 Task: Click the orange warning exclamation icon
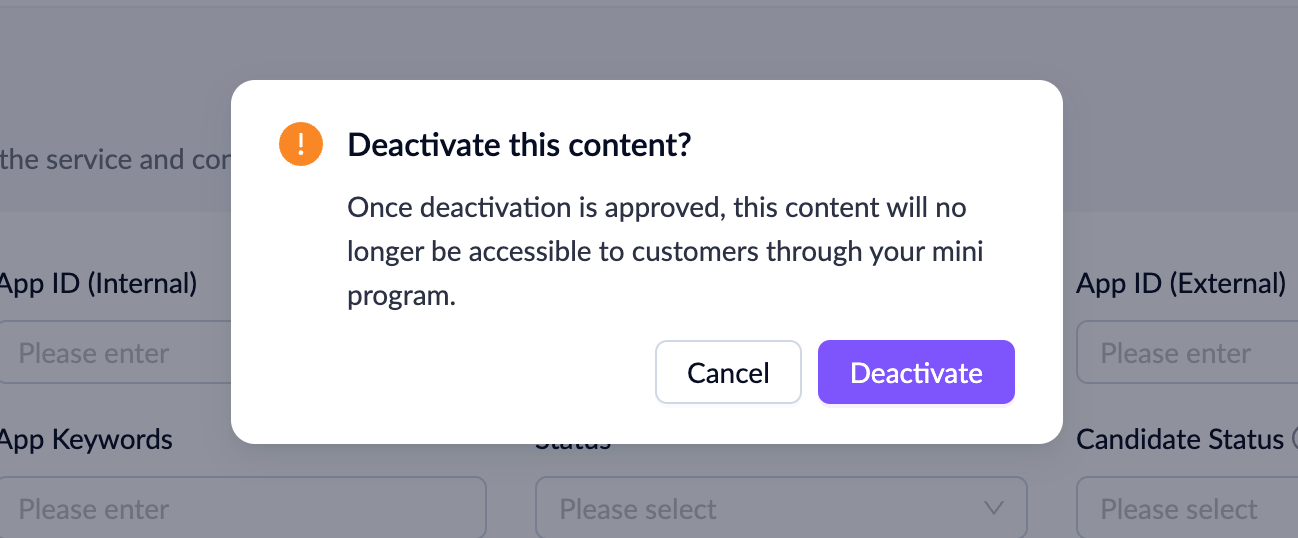(300, 145)
